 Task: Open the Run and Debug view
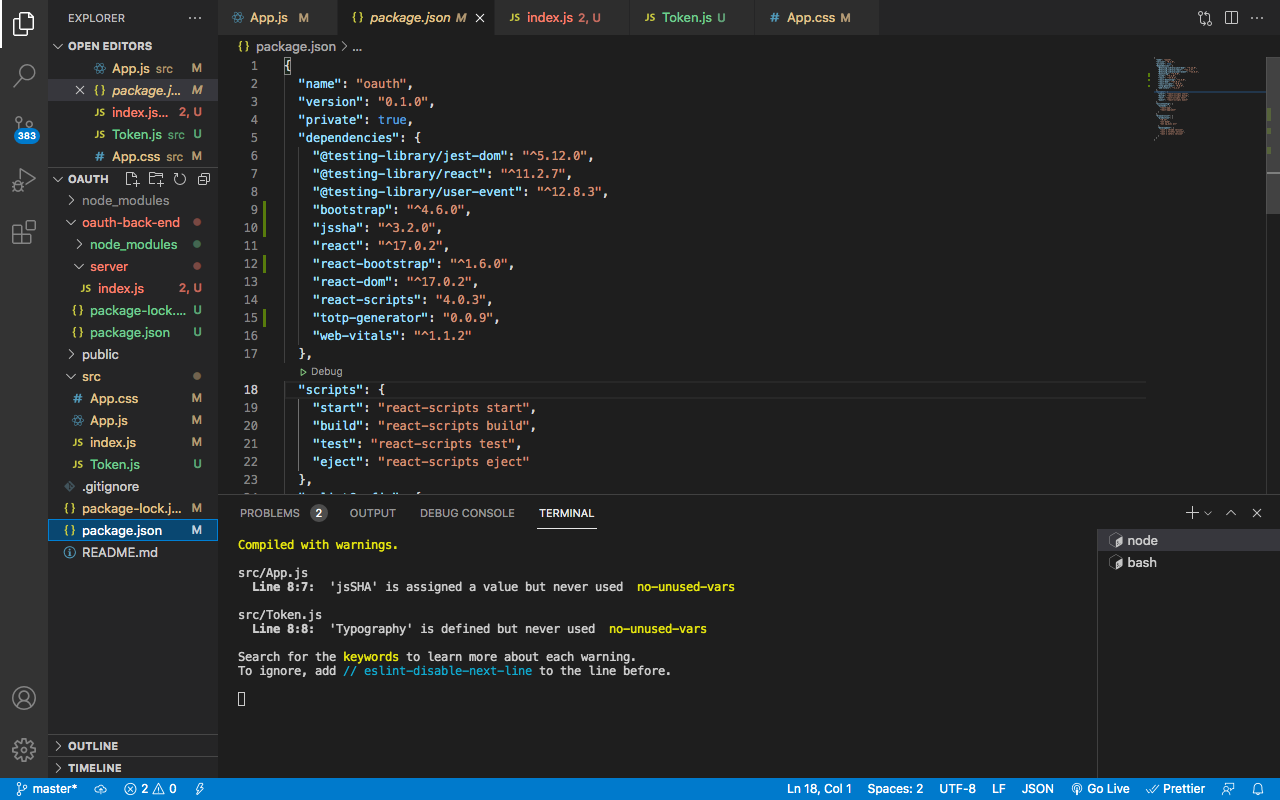coord(24,181)
